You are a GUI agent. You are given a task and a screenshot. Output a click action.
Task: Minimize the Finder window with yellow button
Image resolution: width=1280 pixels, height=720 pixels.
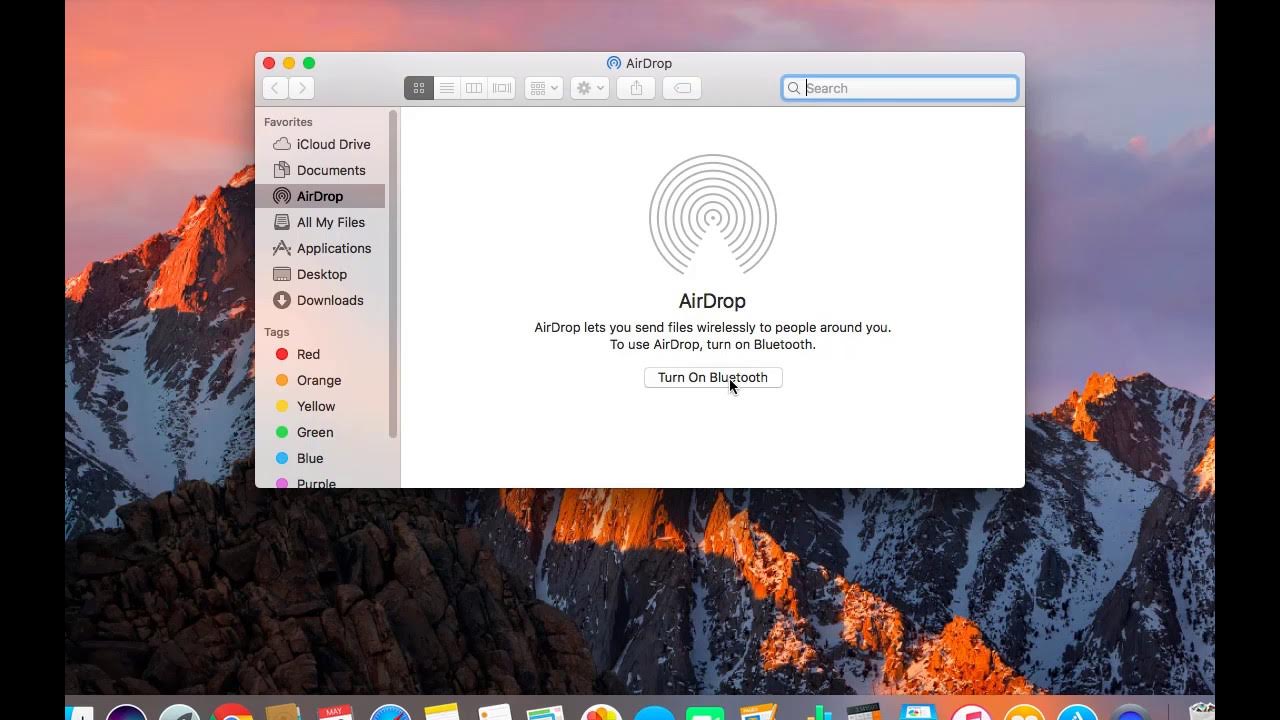pos(289,63)
